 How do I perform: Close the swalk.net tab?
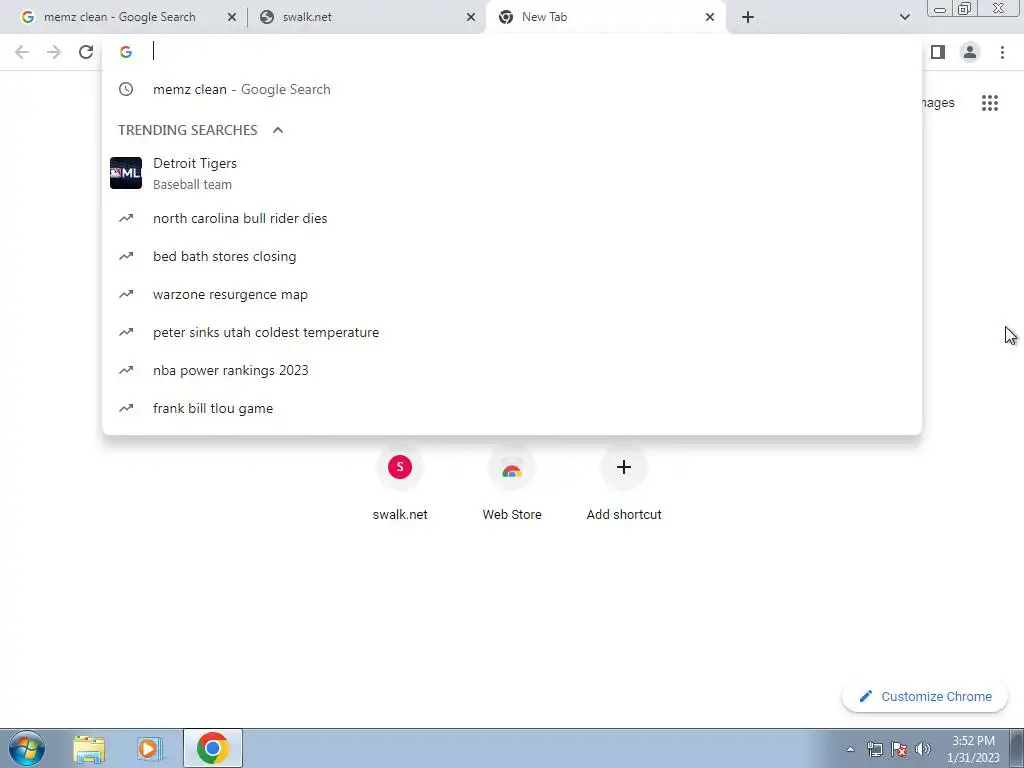[x=471, y=17]
